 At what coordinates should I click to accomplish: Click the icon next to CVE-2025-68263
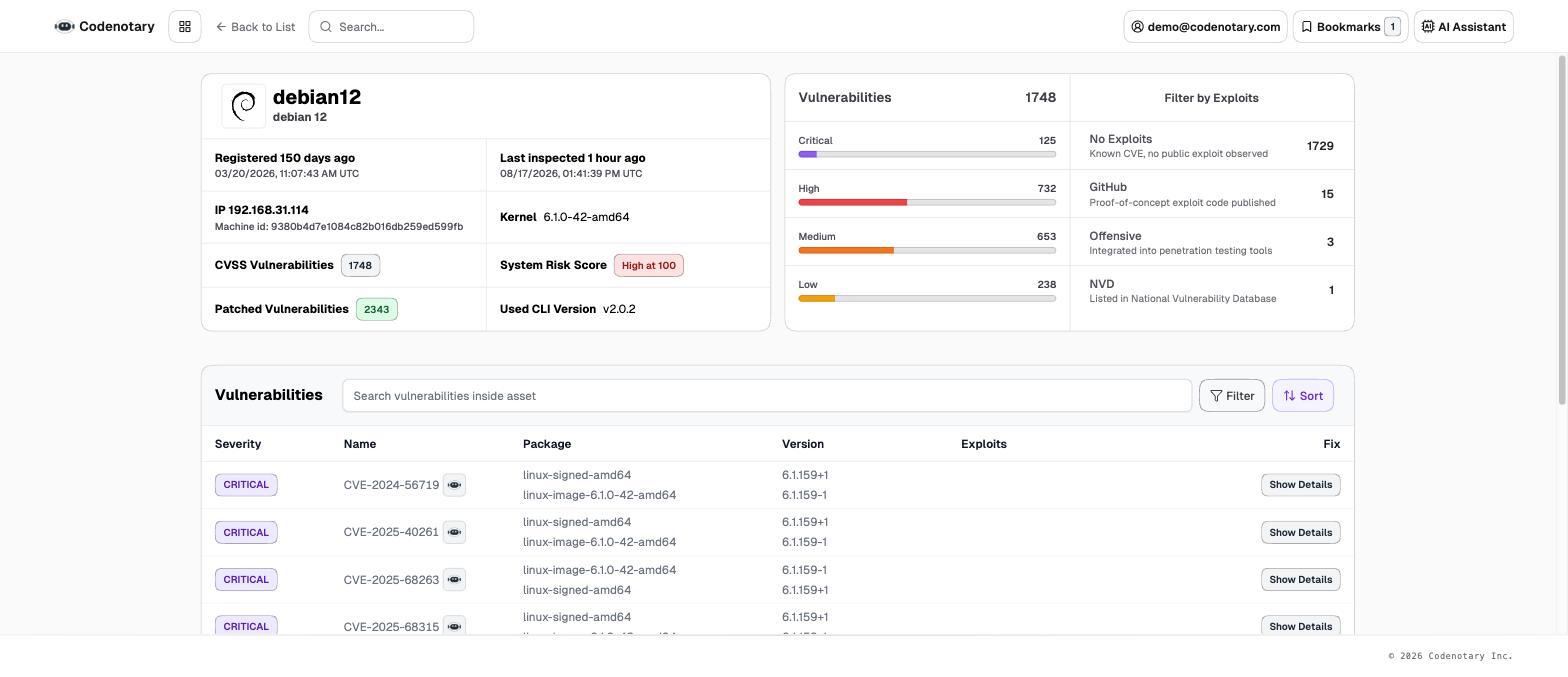click(454, 580)
